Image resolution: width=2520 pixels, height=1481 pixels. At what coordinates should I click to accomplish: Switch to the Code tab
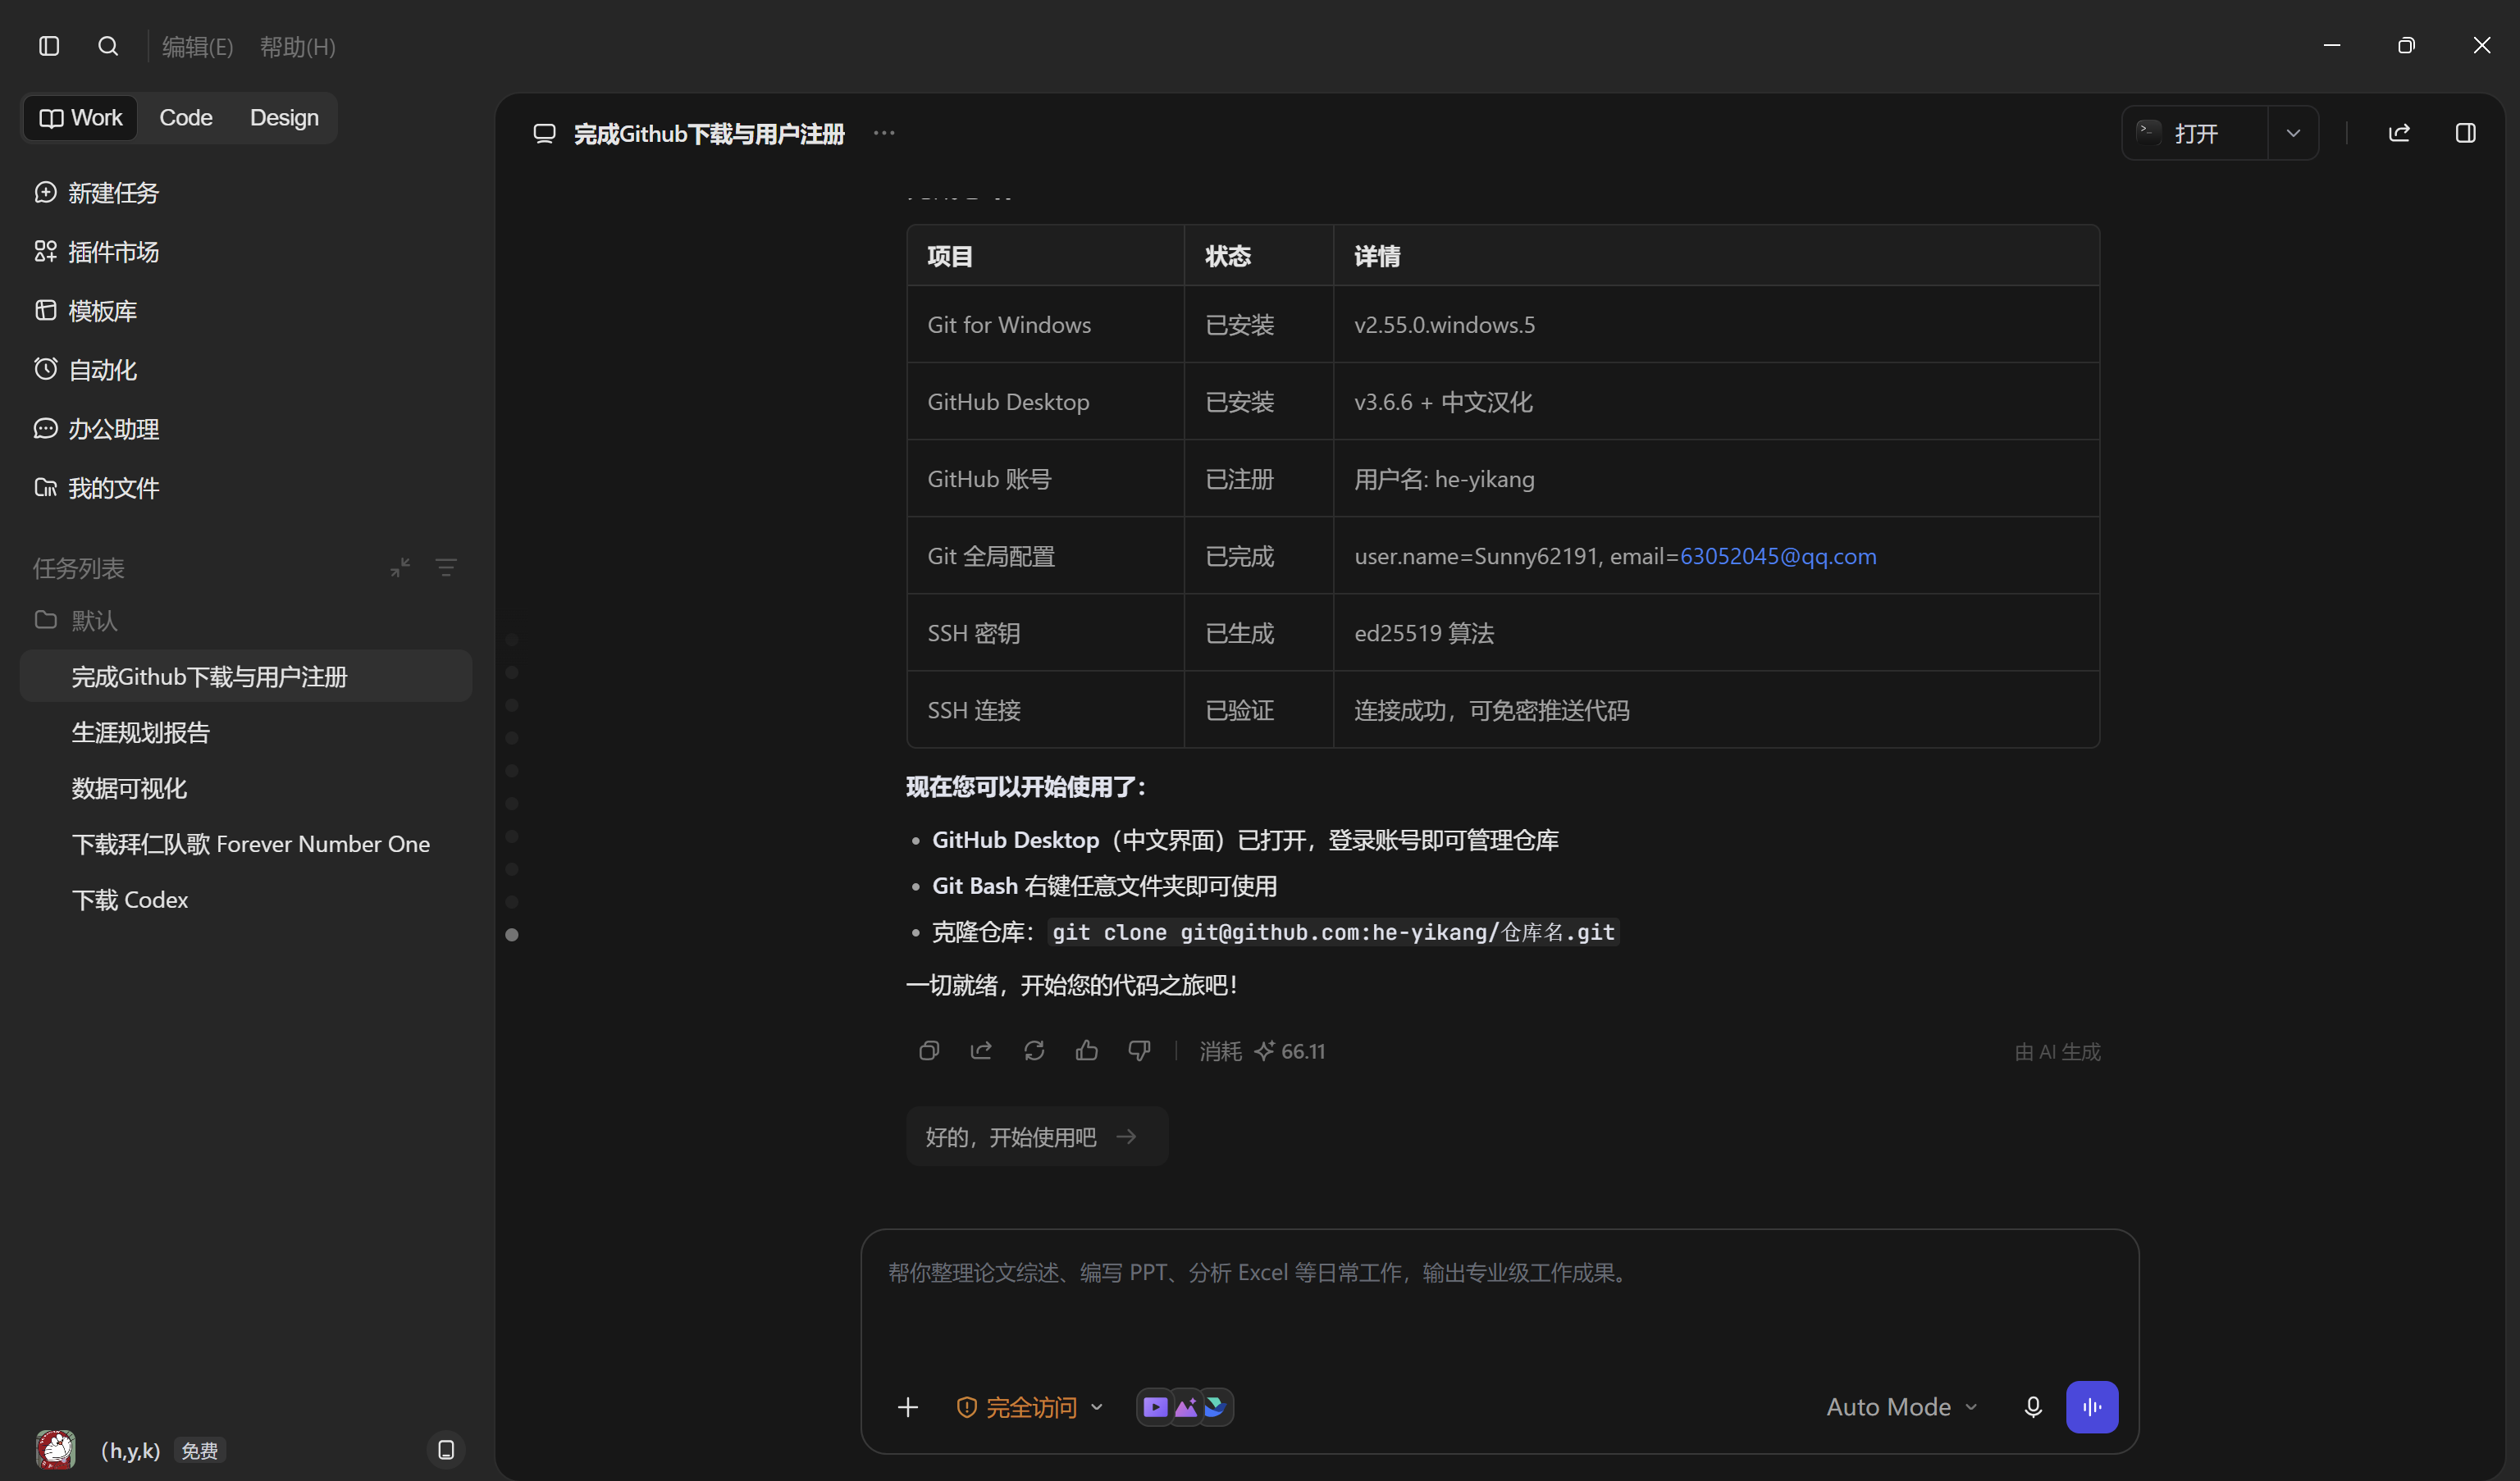click(x=186, y=118)
